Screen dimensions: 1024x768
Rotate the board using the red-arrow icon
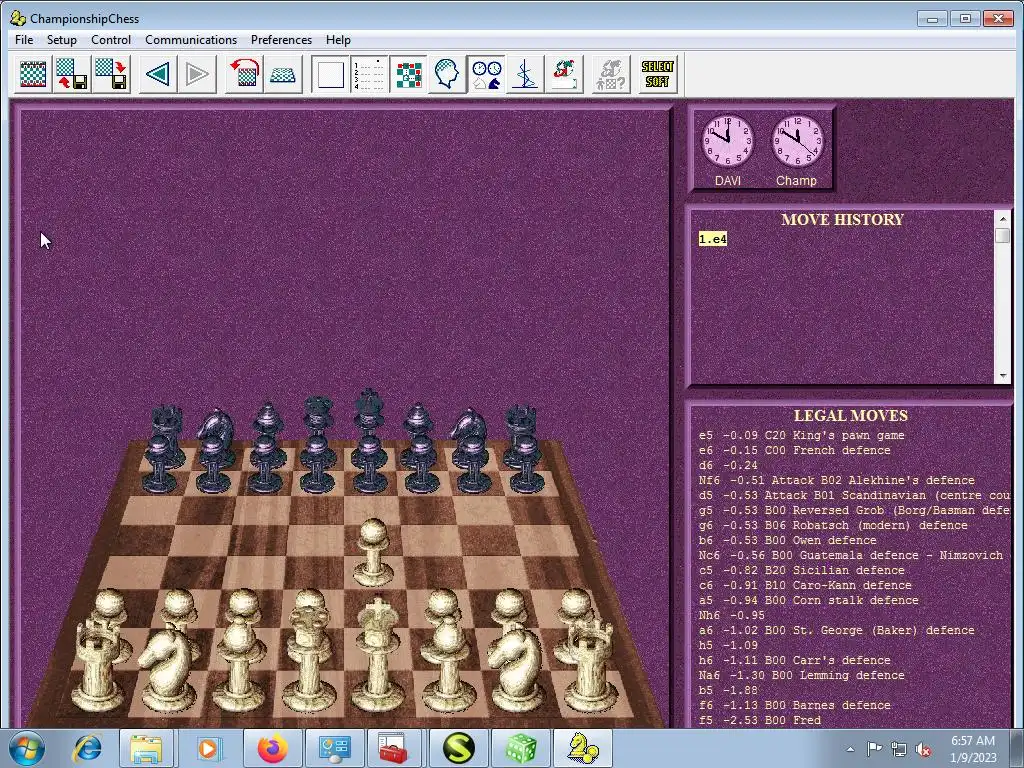[244, 74]
